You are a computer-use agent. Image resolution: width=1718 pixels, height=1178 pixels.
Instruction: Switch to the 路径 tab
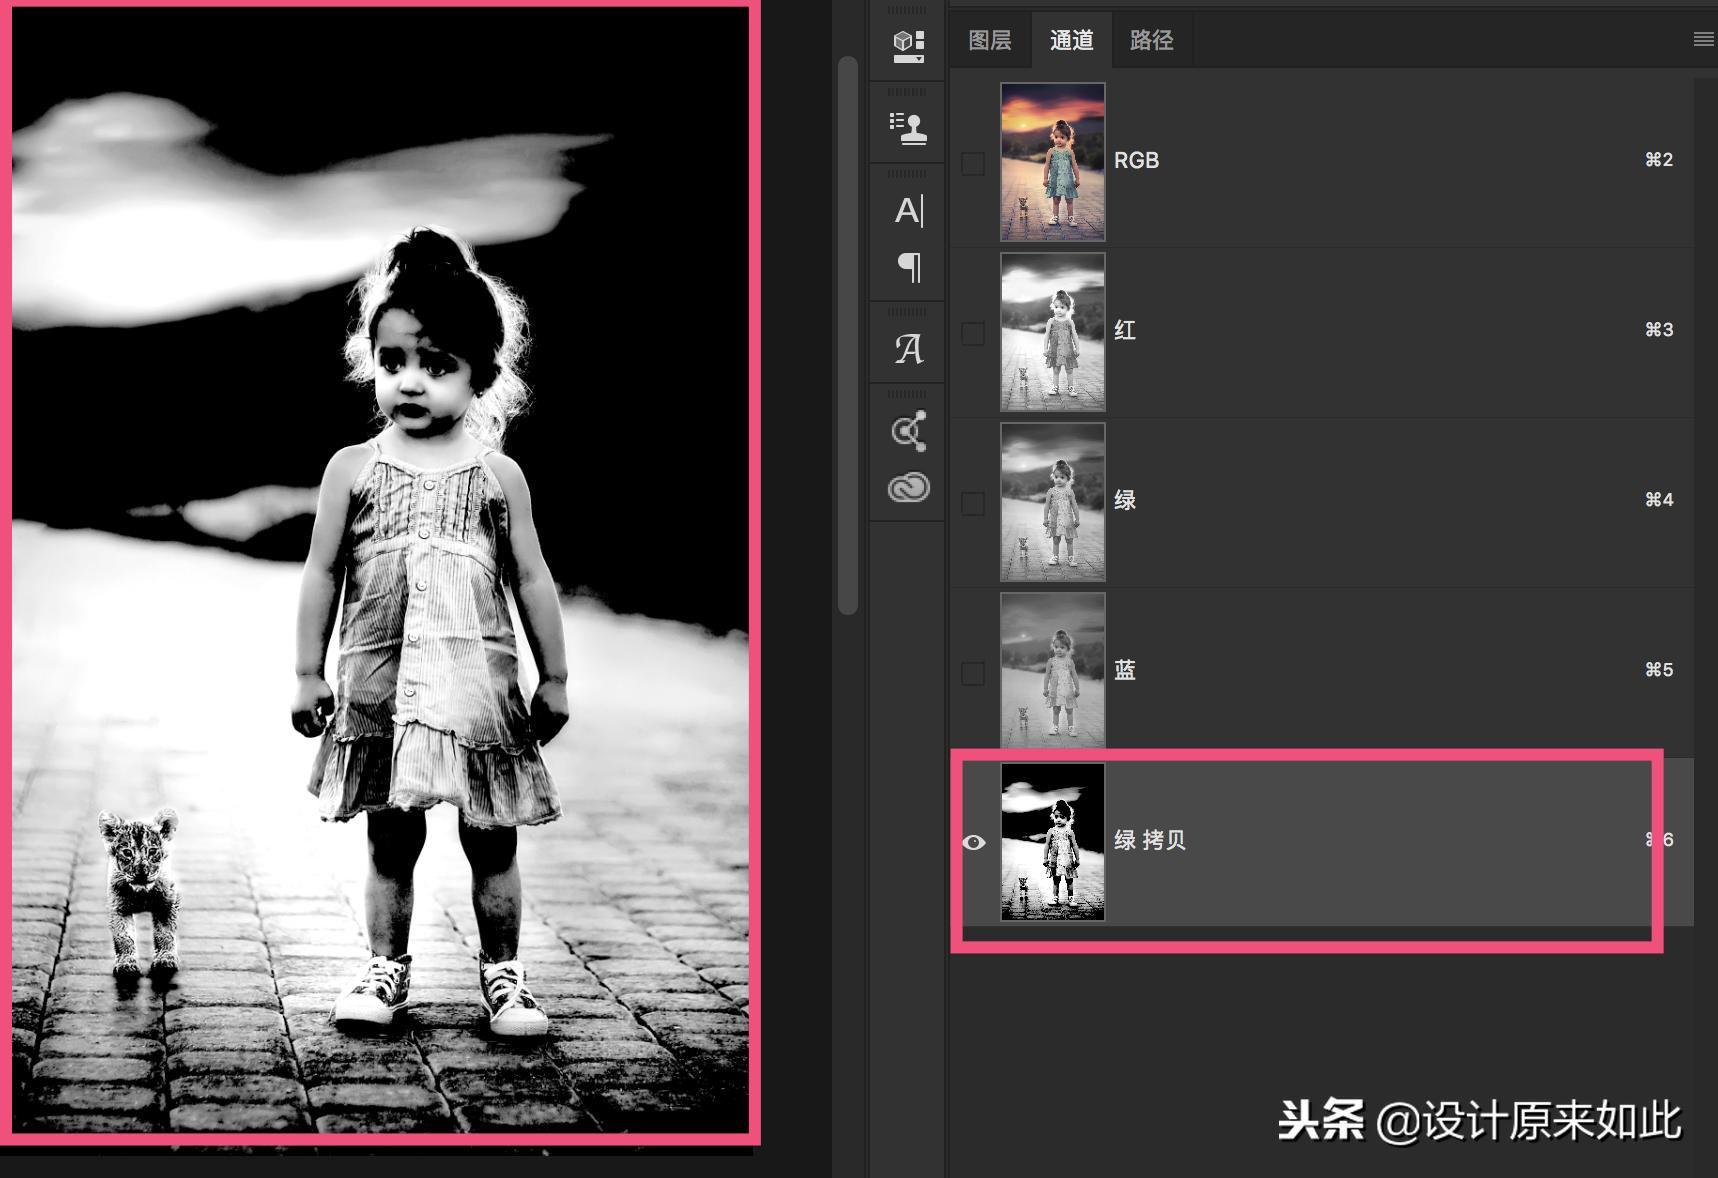click(x=1152, y=39)
